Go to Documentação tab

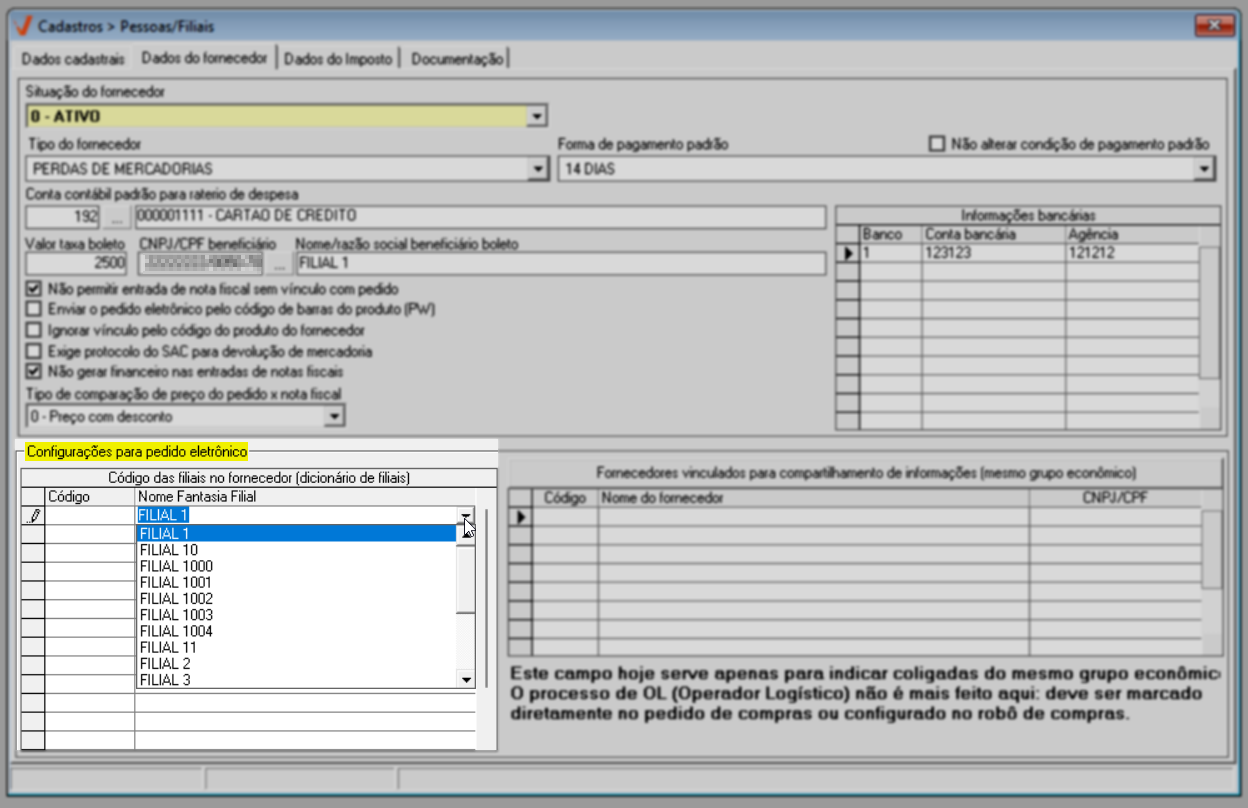(456, 59)
